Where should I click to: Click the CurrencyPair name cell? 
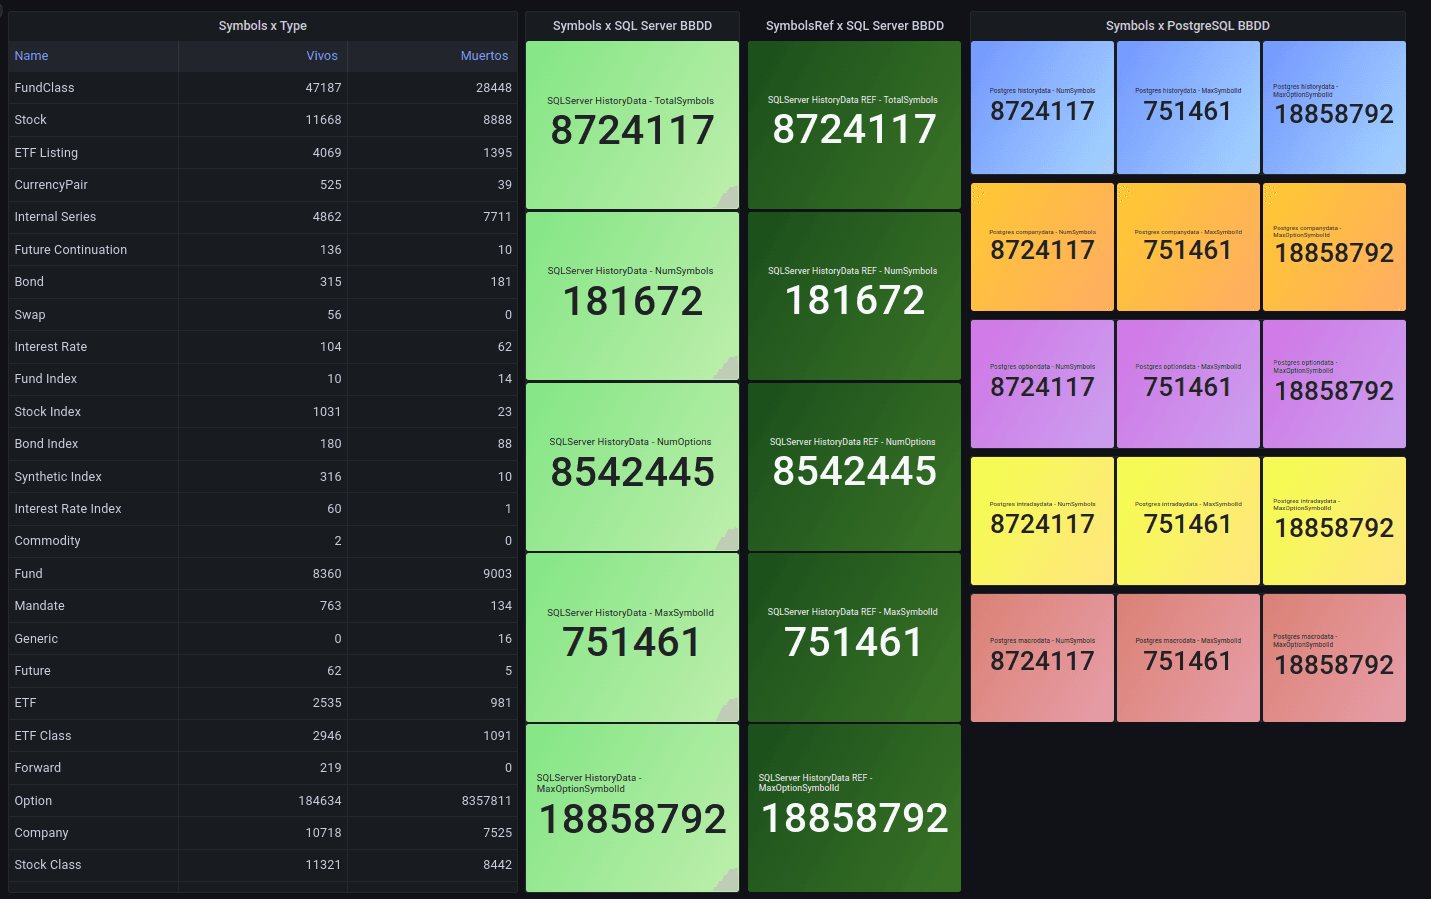pyautogui.click(x=93, y=185)
